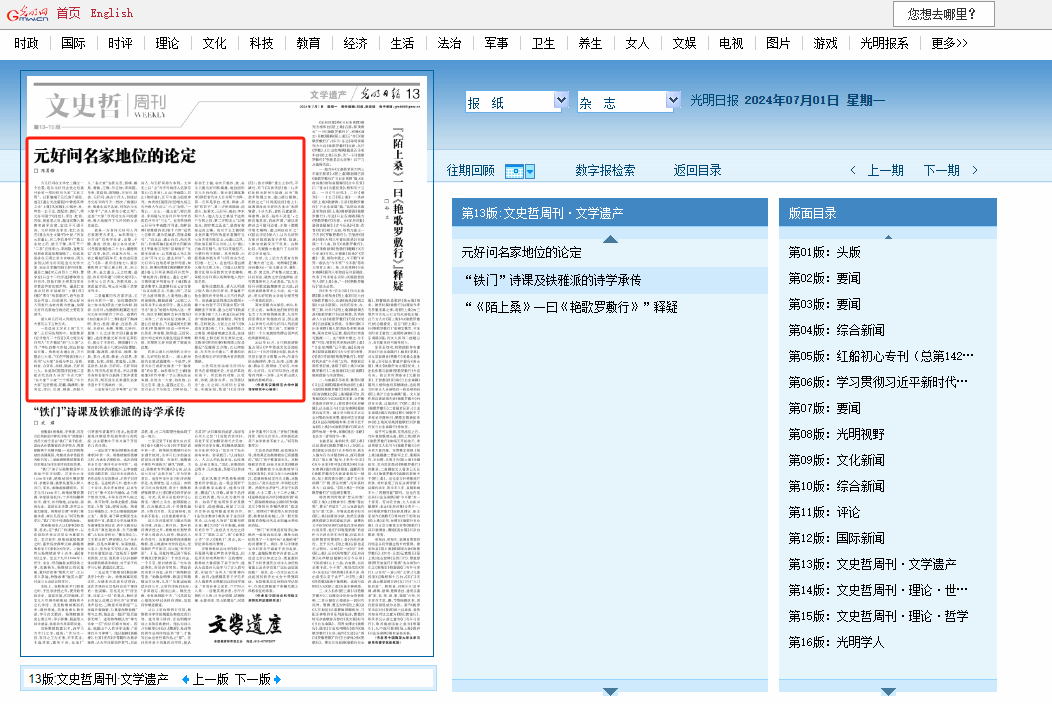Click 返回目录 link
Viewport: 1052px width, 704px height.
(x=697, y=171)
